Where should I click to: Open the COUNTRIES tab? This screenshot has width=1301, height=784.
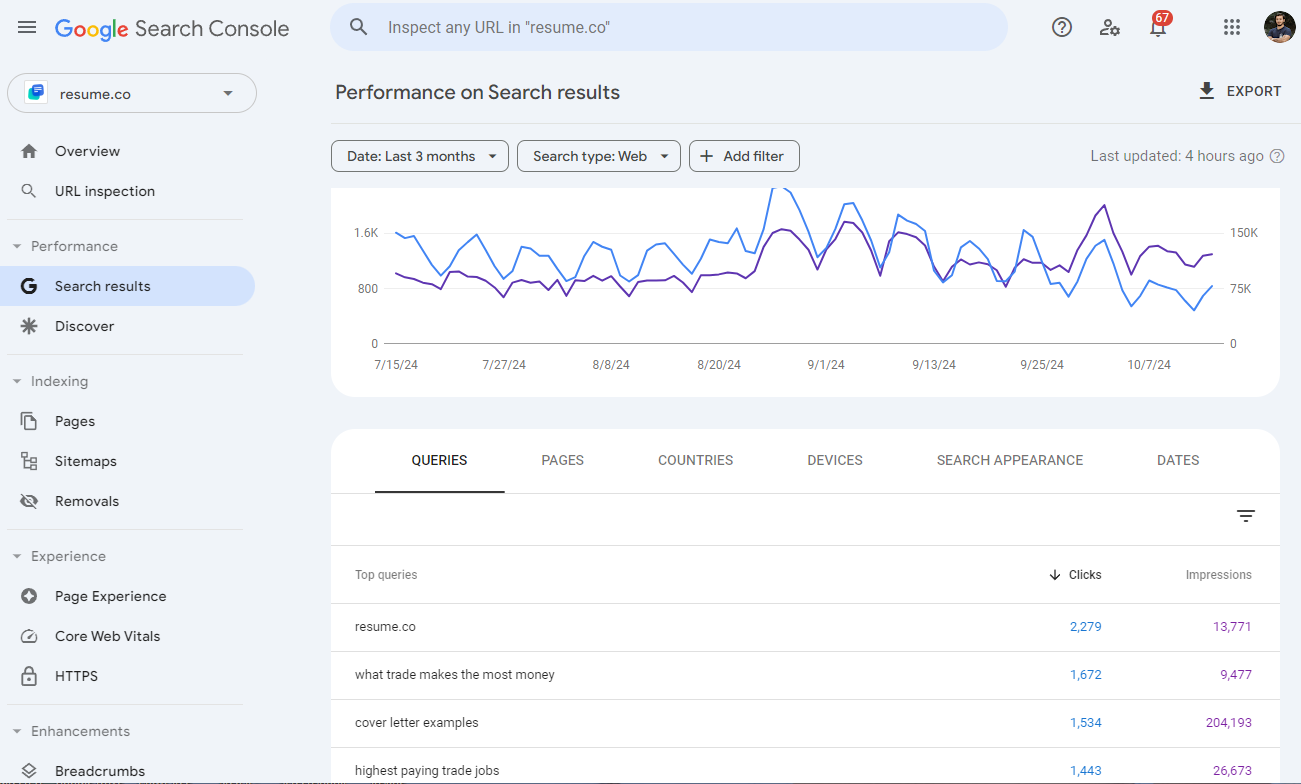tap(695, 460)
